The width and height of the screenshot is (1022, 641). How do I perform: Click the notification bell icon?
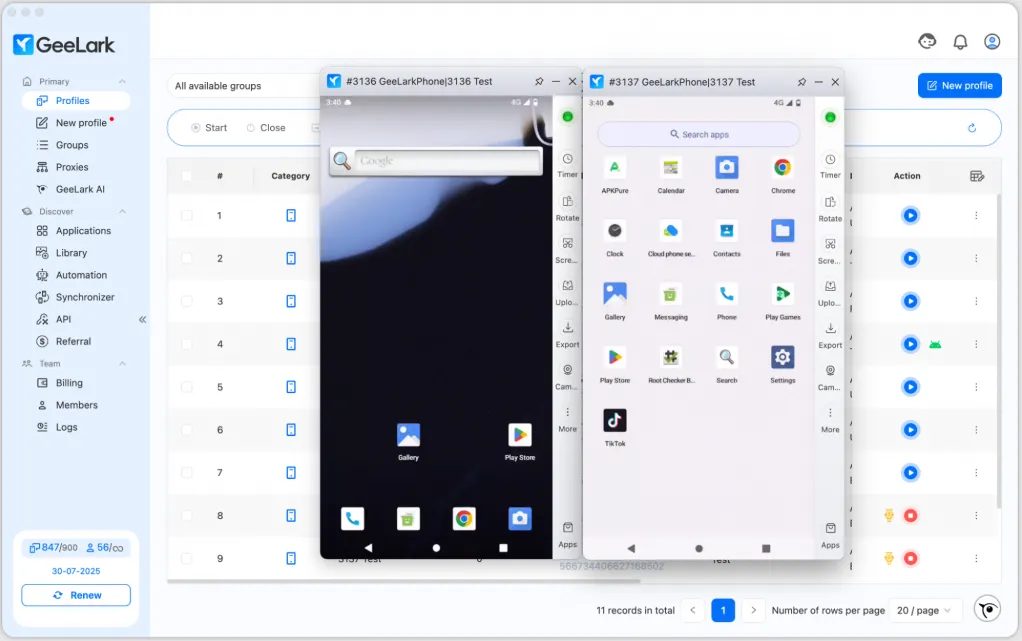(960, 42)
